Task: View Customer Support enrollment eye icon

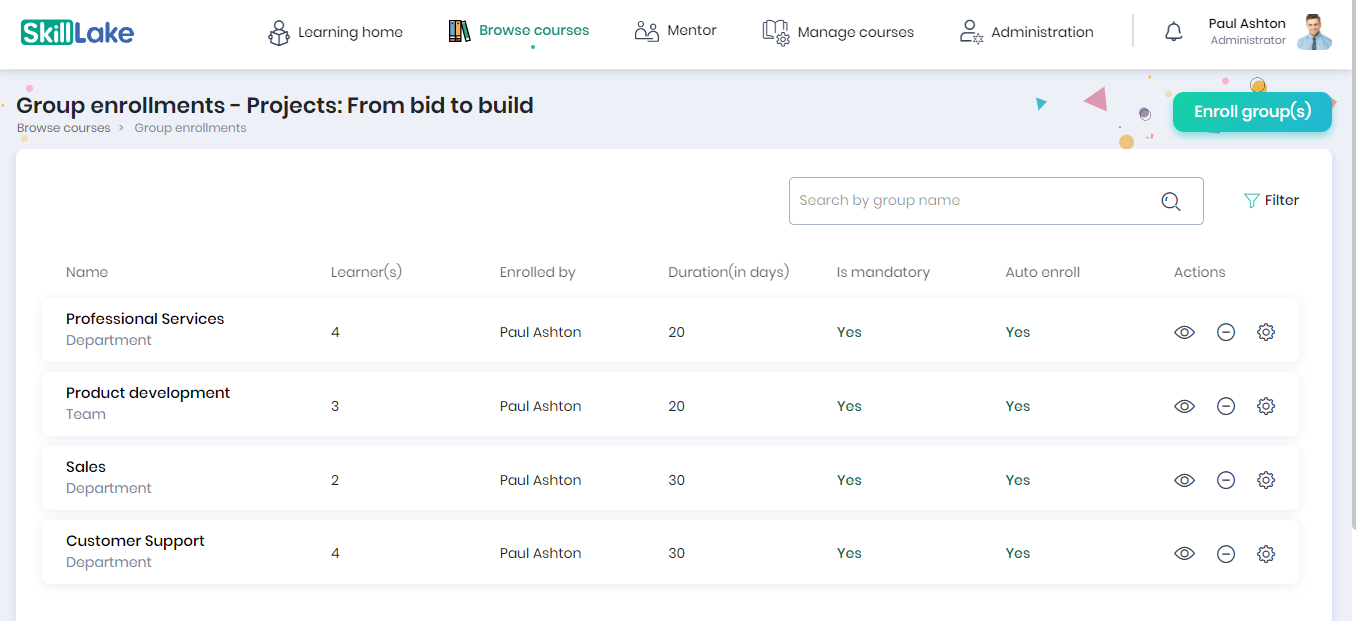Action: coord(1185,553)
